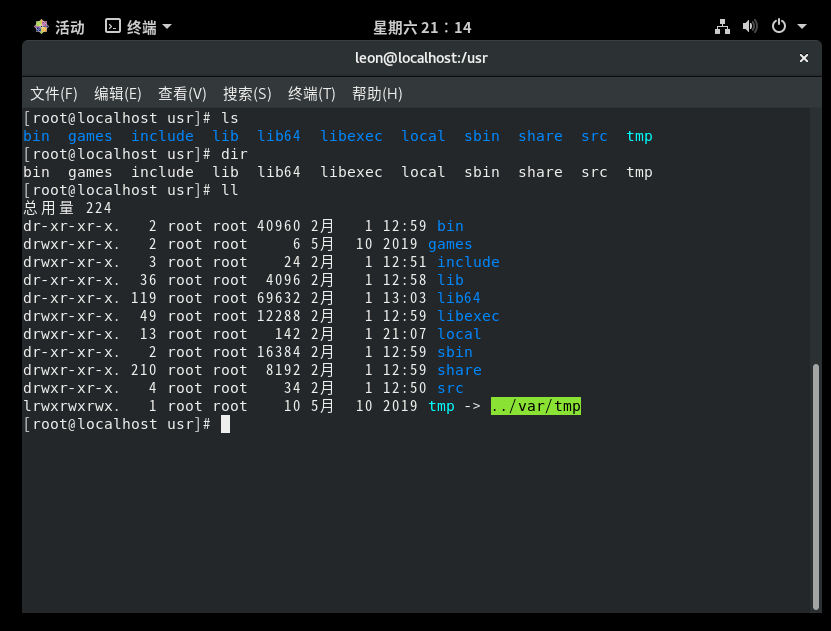Click cyan 'tmp' in ls output
831x631 pixels.
pyautogui.click(x=639, y=137)
